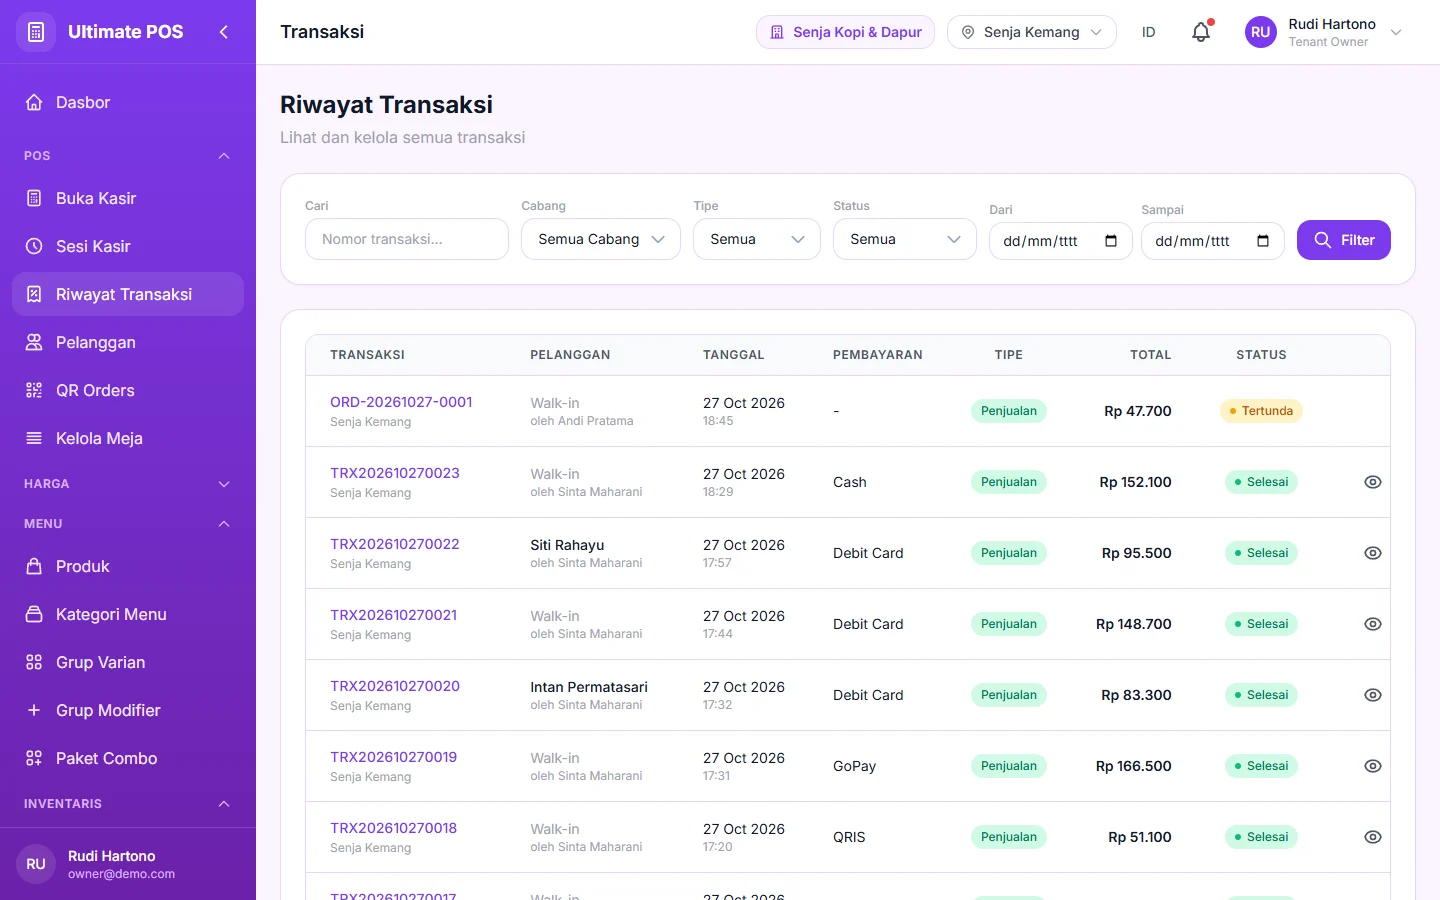The height and width of the screenshot is (900, 1440).
Task: Collapse the POS sidebar section
Action: click(x=224, y=156)
